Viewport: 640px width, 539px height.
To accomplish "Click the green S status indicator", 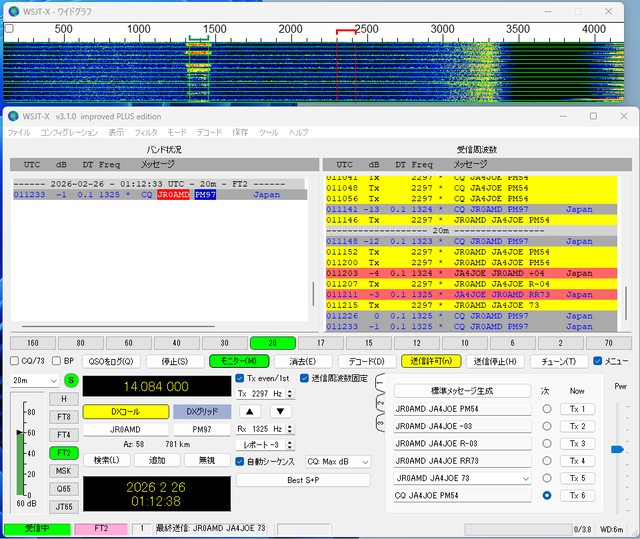I will pos(71,381).
